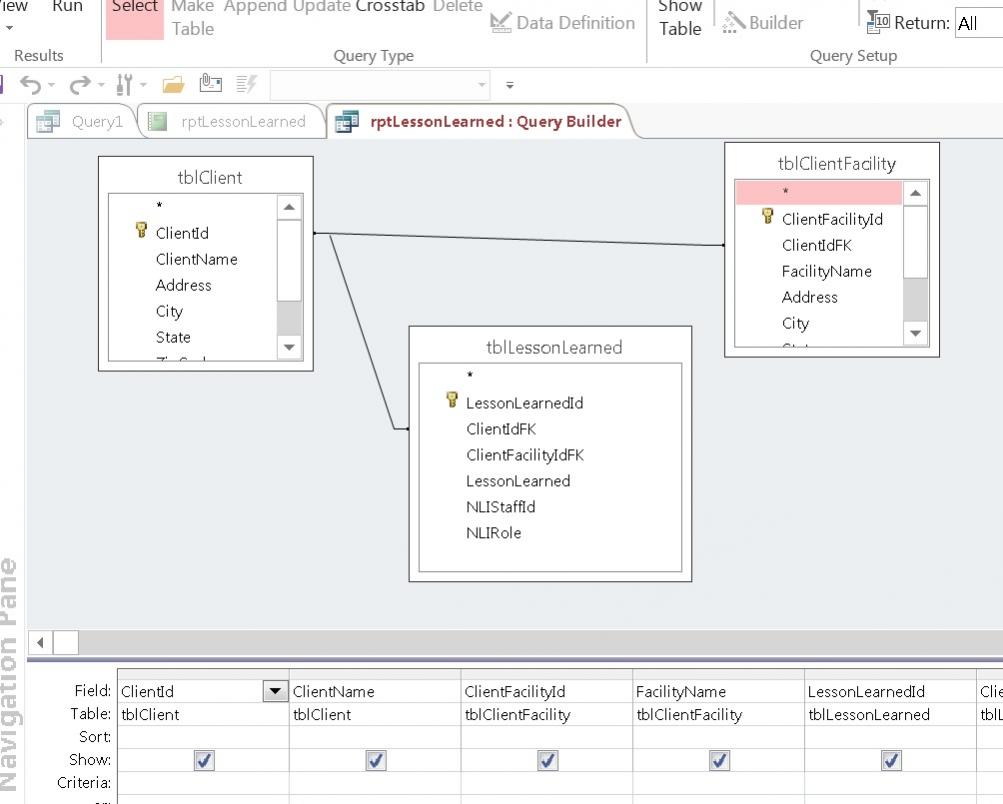Screen dimensions: 1003x804
Task: Click the primary key icon beside ClientId
Action: 141,230
